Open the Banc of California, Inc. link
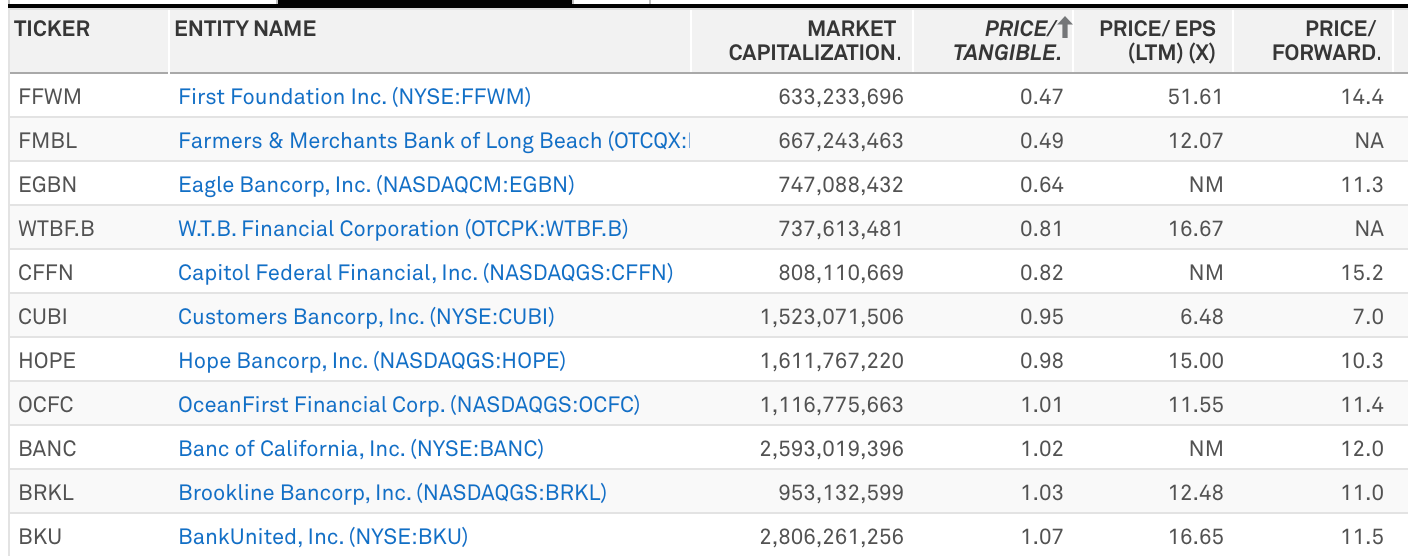Image resolution: width=1408 pixels, height=556 pixels. (361, 449)
